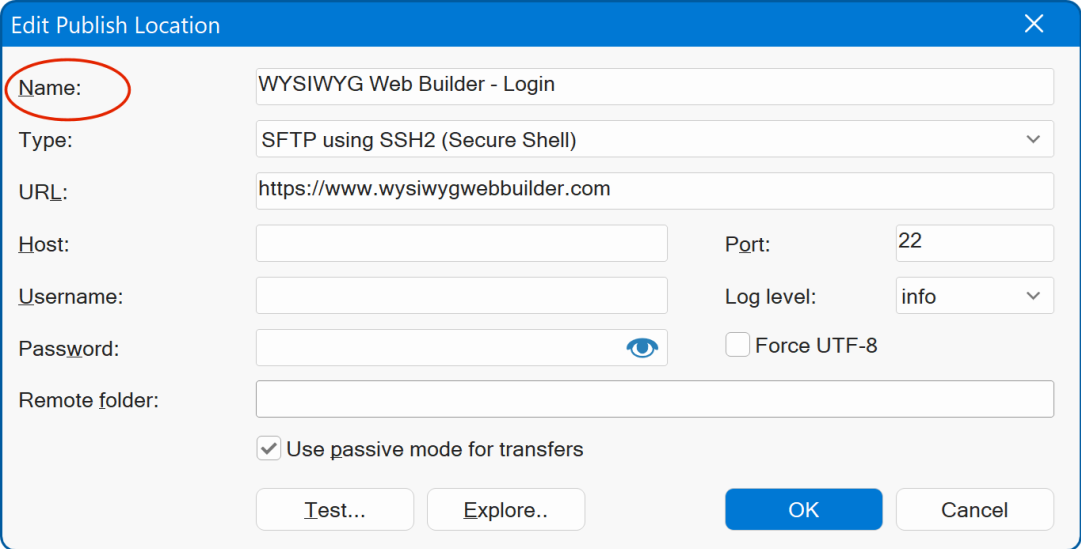Click the Remote folder input field
1082x552 pixels.
(654, 399)
